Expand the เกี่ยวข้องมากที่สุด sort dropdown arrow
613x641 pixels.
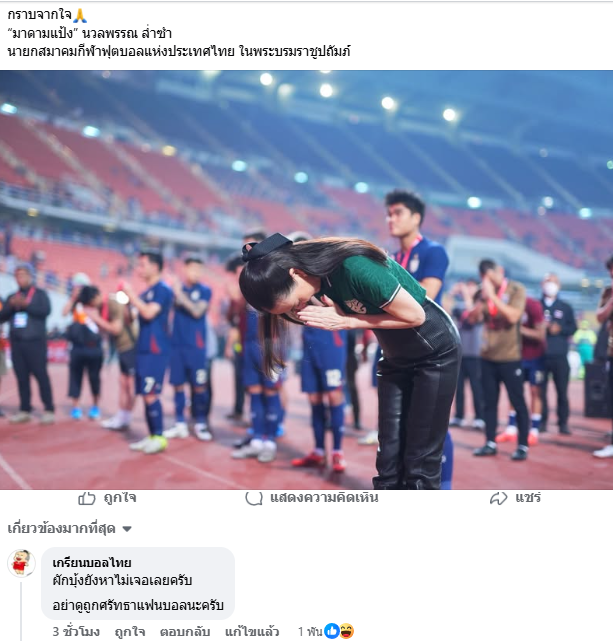pyautogui.click(x=127, y=529)
